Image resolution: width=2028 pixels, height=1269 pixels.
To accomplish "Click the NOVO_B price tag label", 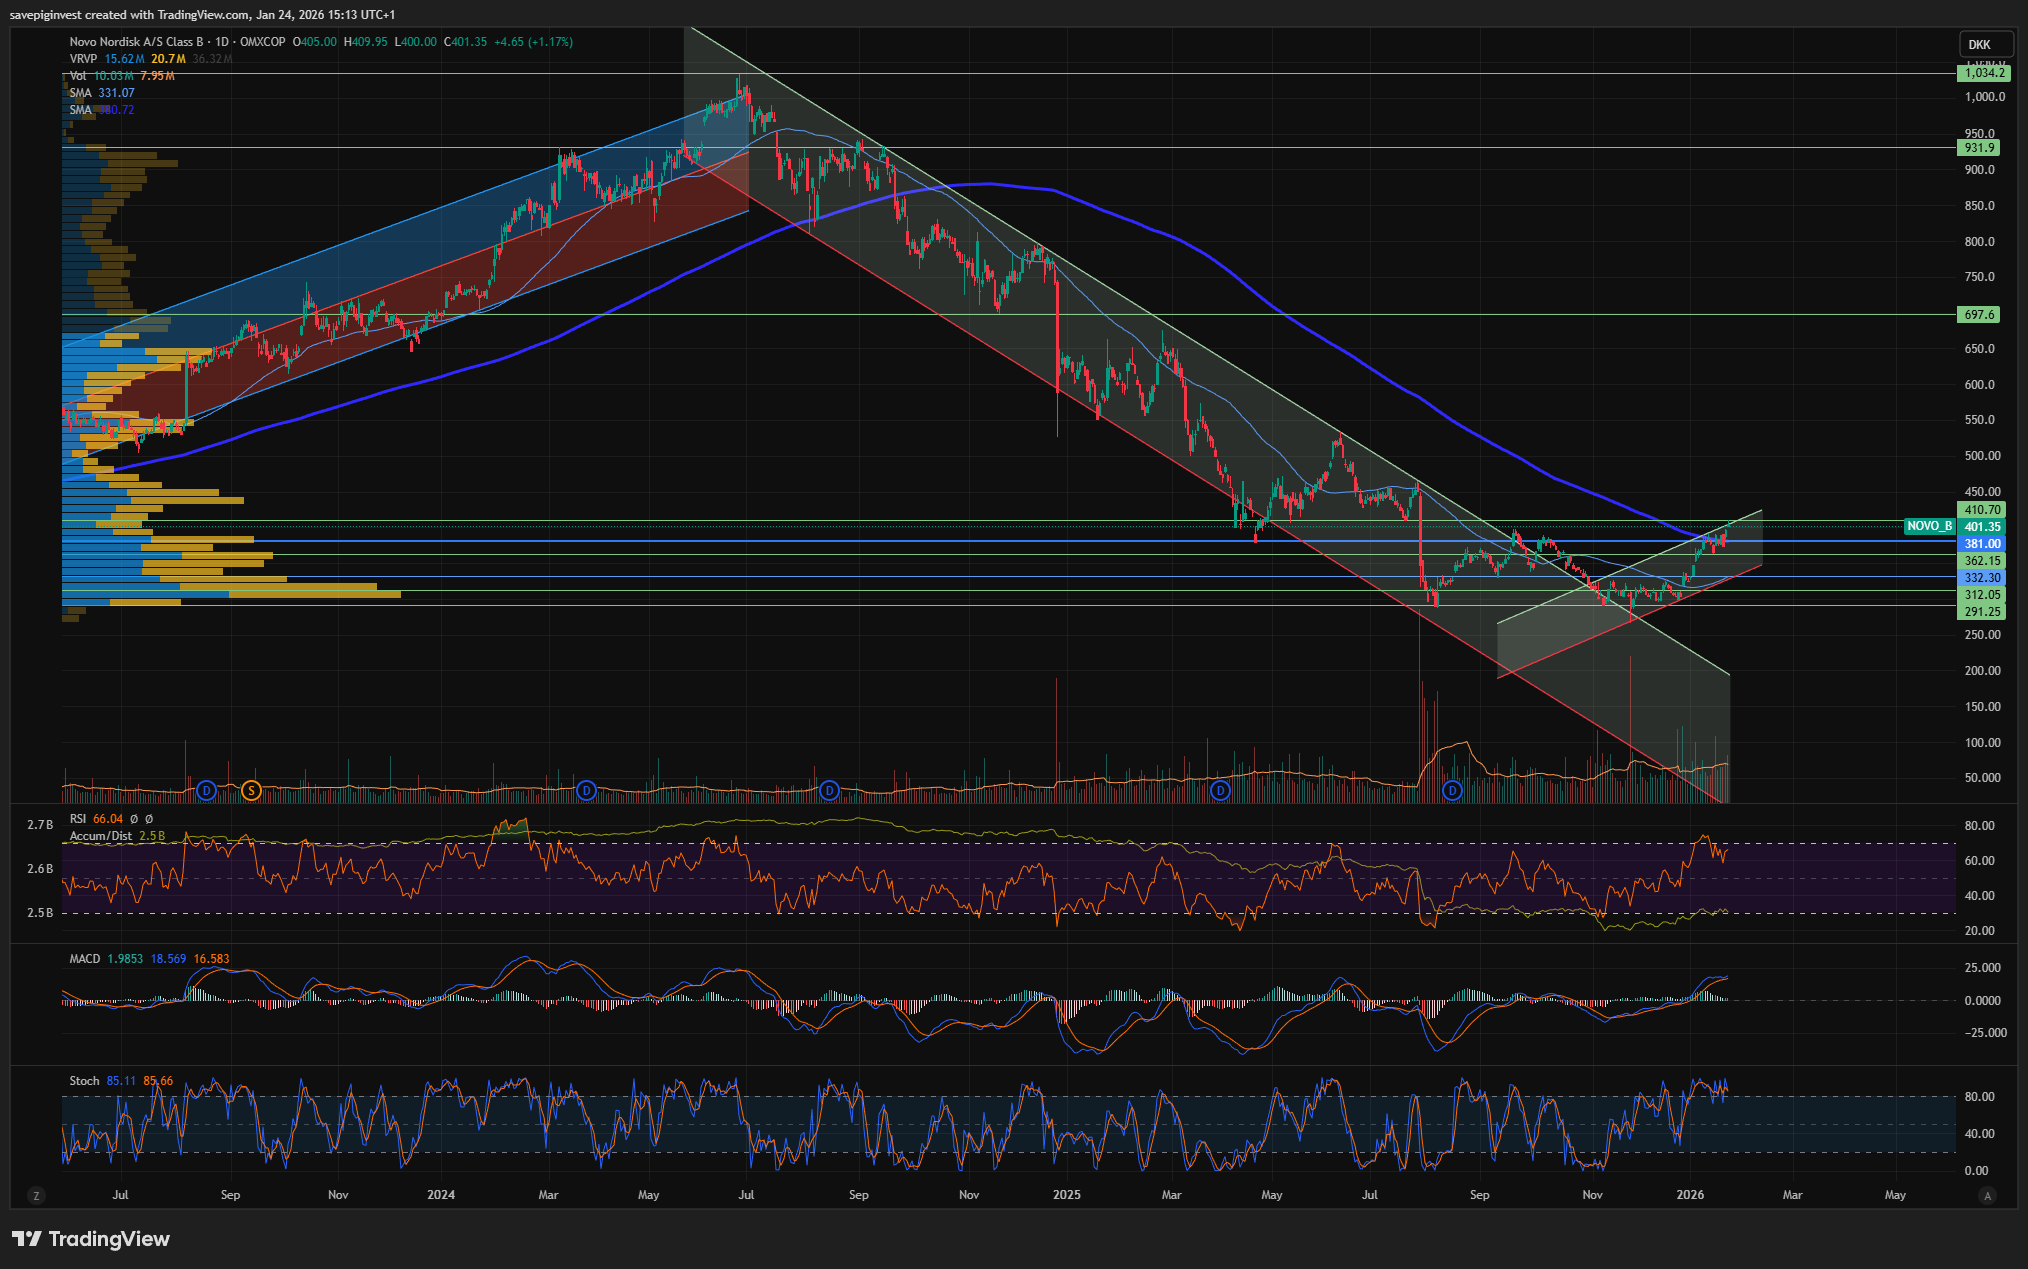I will (1929, 526).
